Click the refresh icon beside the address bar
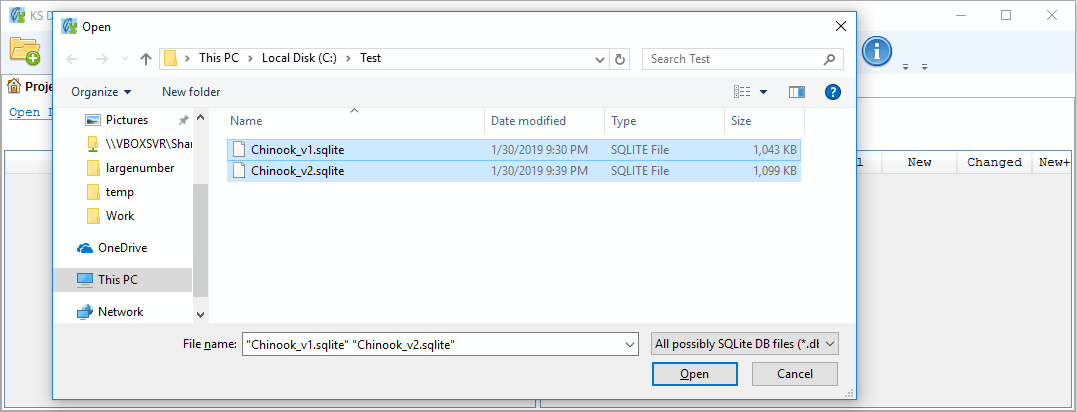Viewport: 1077px width, 412px height. point(620,59)
